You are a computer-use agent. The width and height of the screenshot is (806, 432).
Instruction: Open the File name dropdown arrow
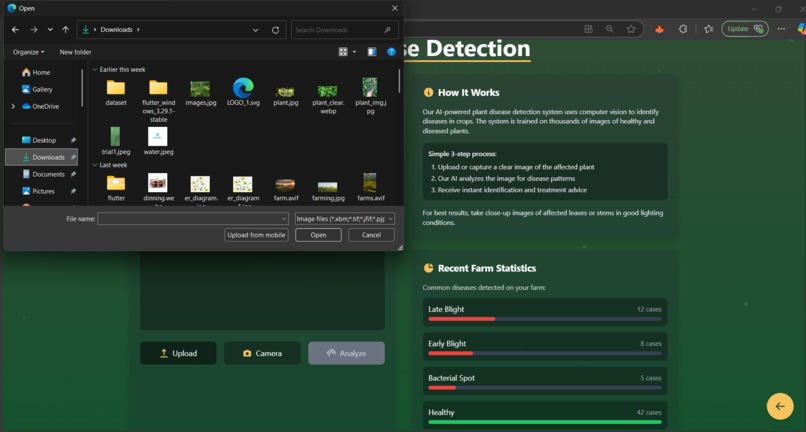click(284, 219)
